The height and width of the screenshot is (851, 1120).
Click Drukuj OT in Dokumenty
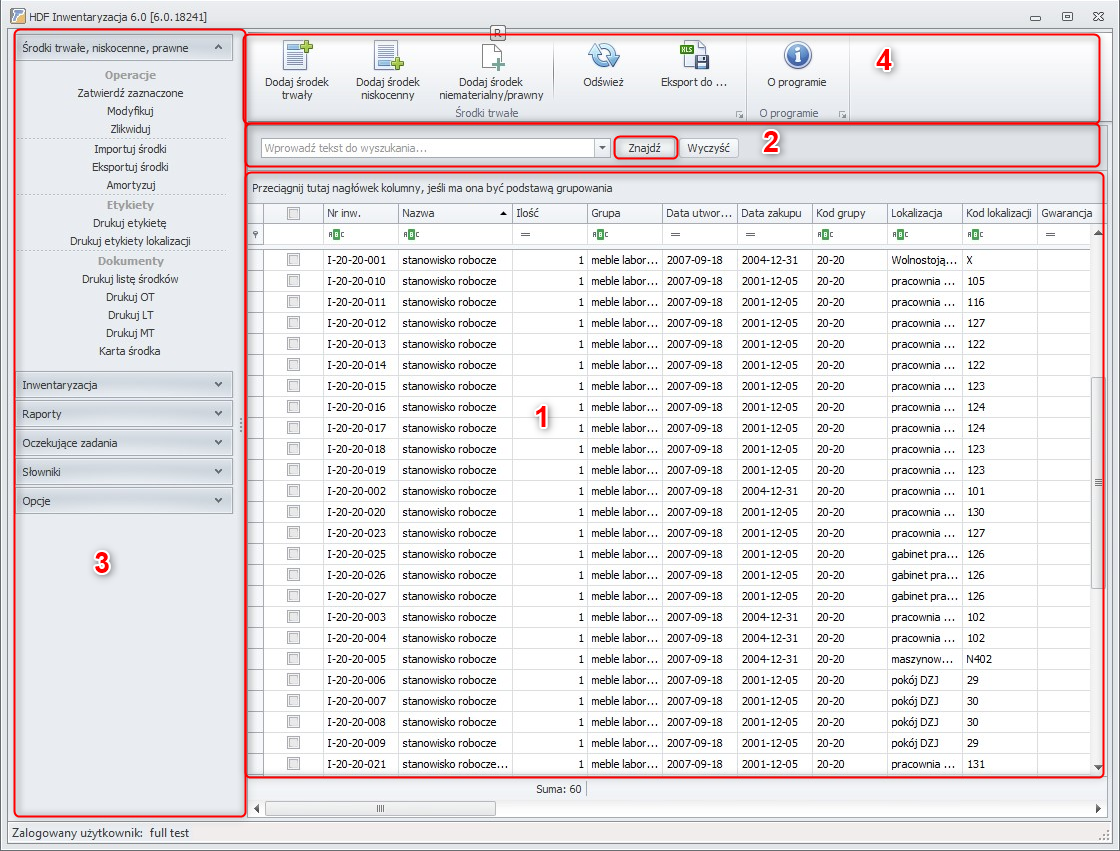click(130, 297)
